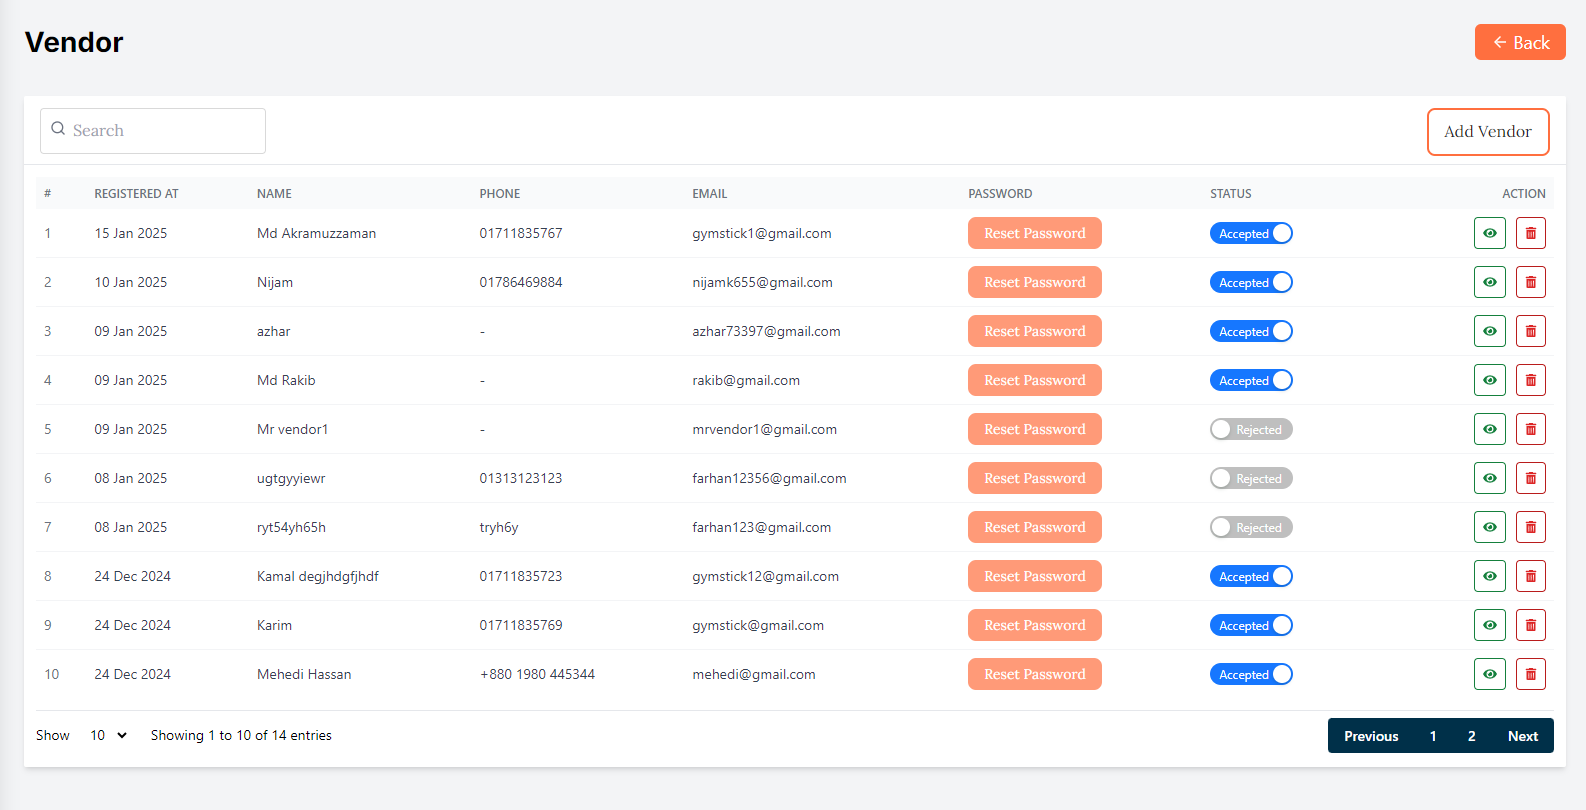Image resolution: width=1586 pixels, height=810 pixels.
Task: Click trash icon for Md Rakib
Action: 1530,380
